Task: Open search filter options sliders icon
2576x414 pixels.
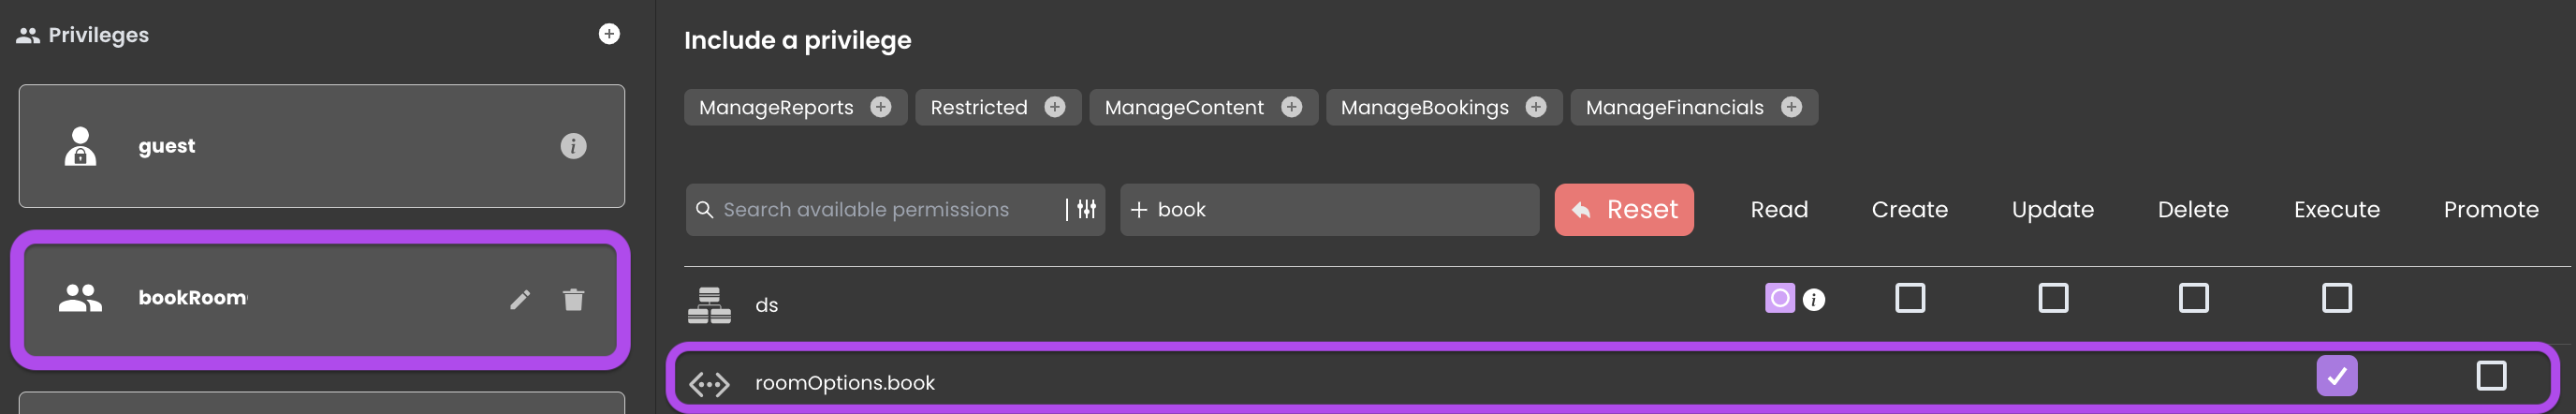Action: (1087, 209)
